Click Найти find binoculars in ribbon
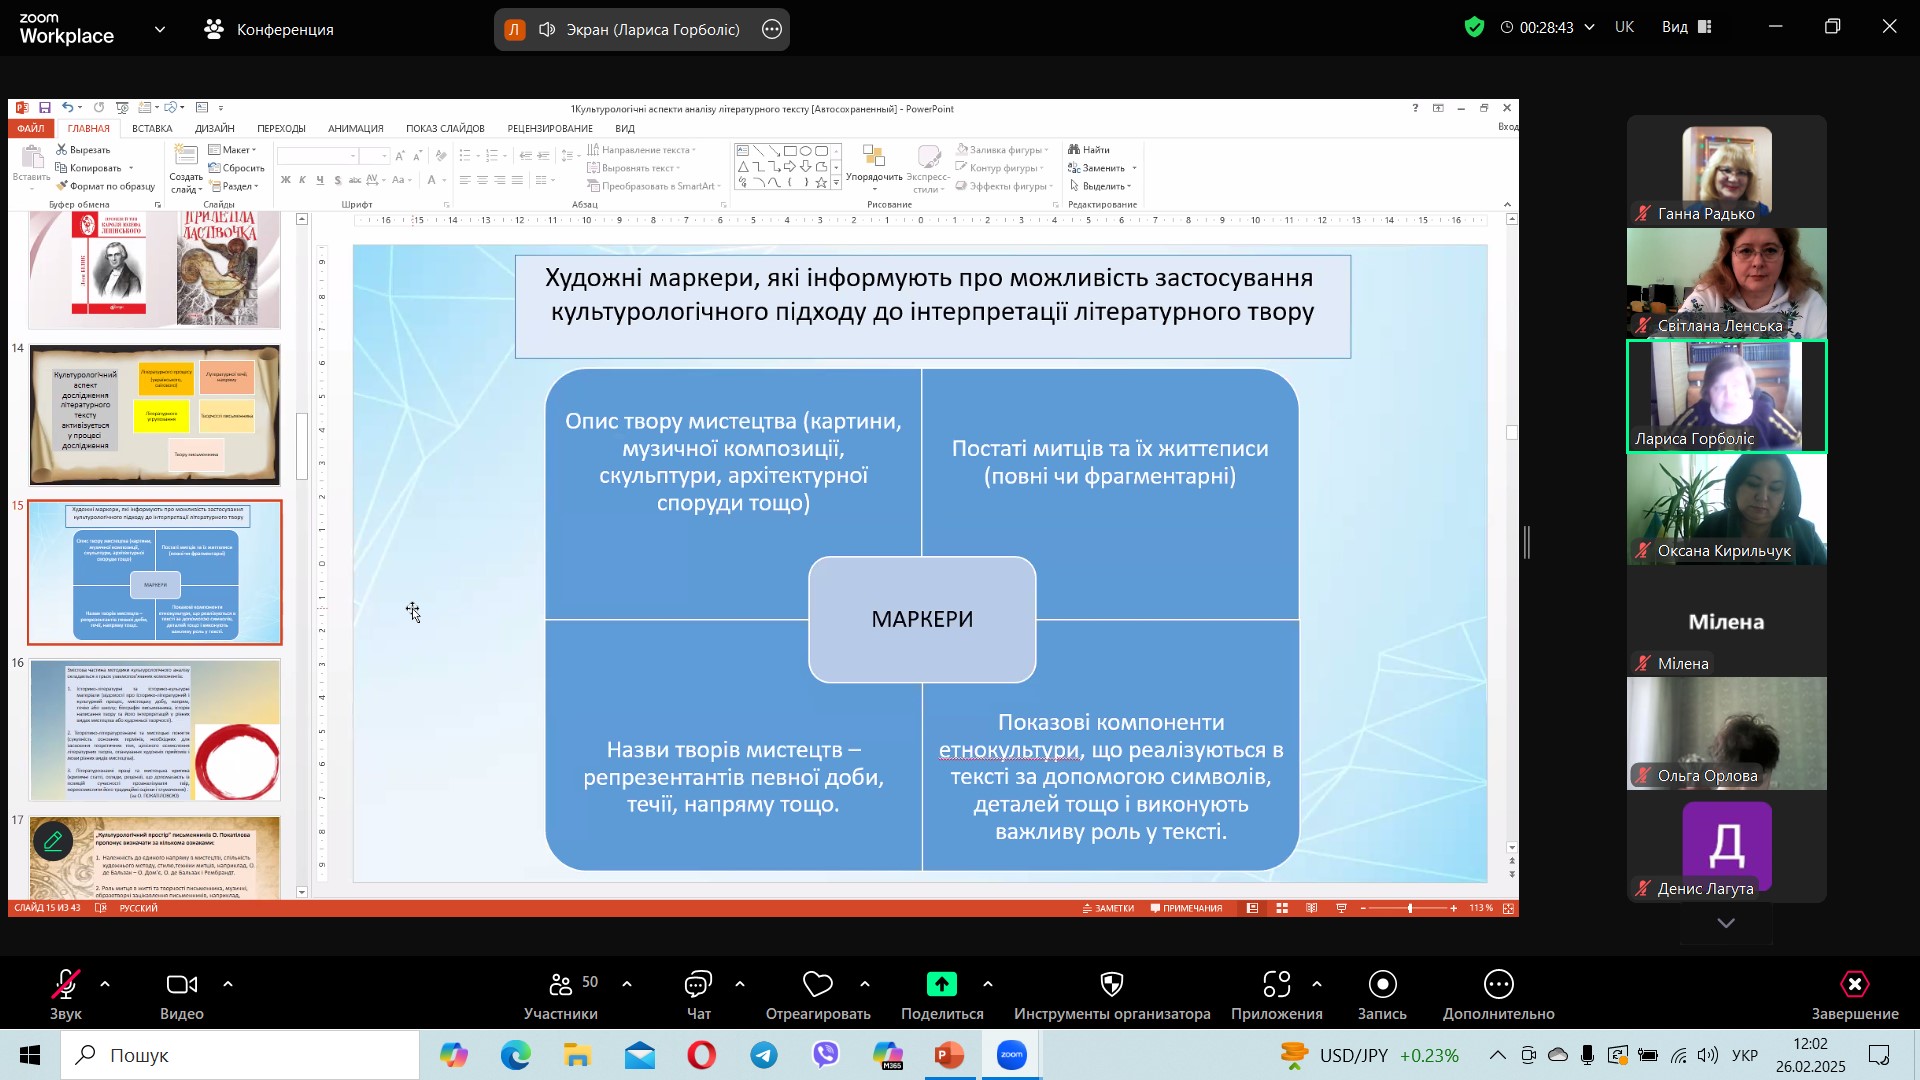Viewport: 1920px width, 1080px height. click(1090, 150)
